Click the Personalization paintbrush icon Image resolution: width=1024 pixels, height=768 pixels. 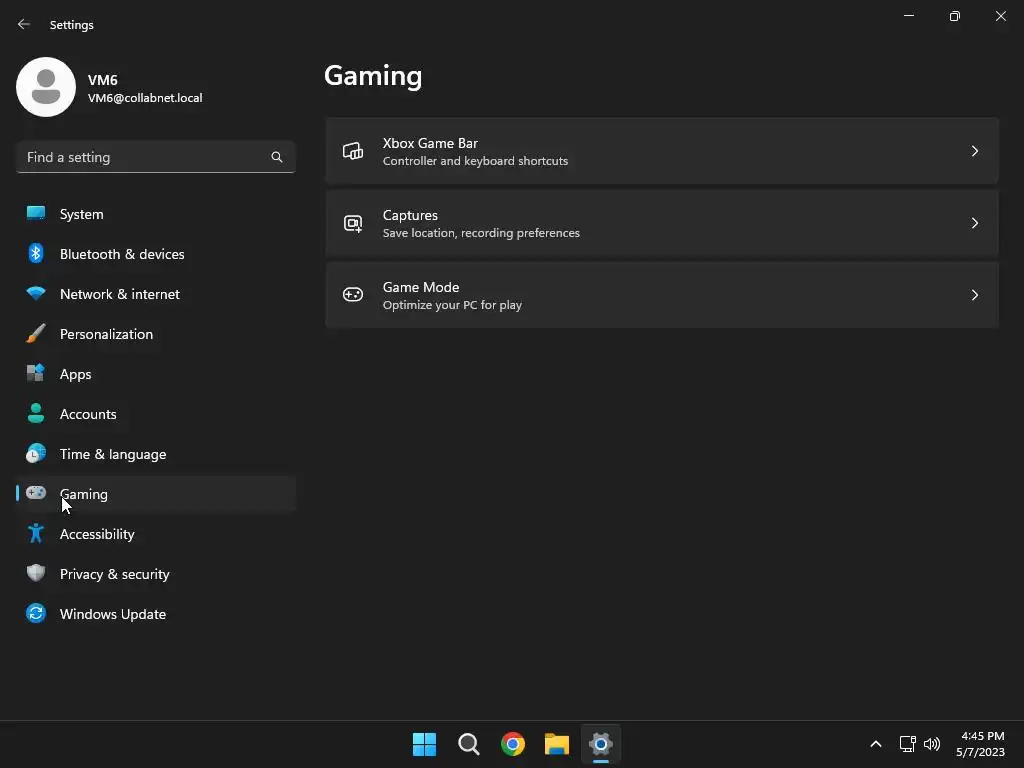pyautogui.click(x=36, y=334)
